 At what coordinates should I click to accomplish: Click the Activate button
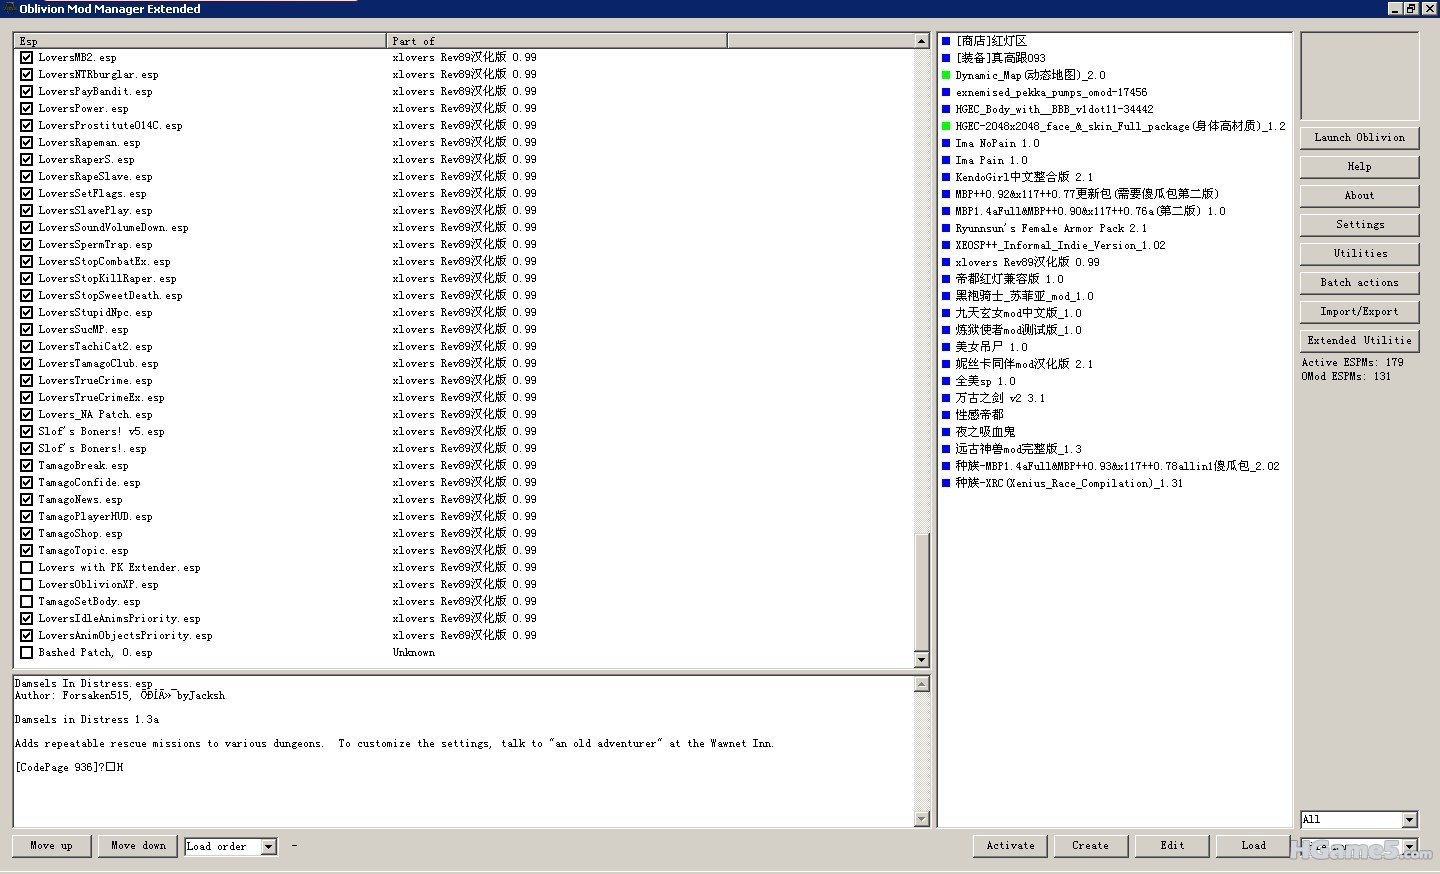[1011, 846]
